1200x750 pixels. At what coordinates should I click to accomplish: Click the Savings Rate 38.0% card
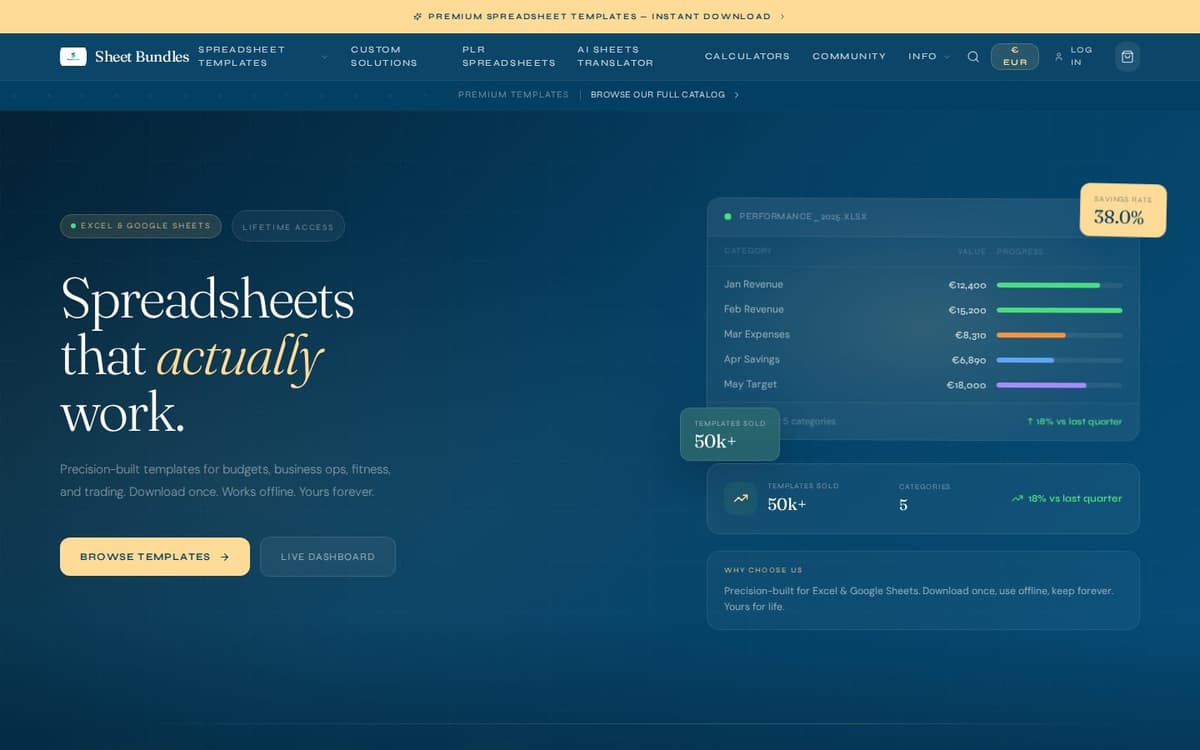tap(1123, 210)
